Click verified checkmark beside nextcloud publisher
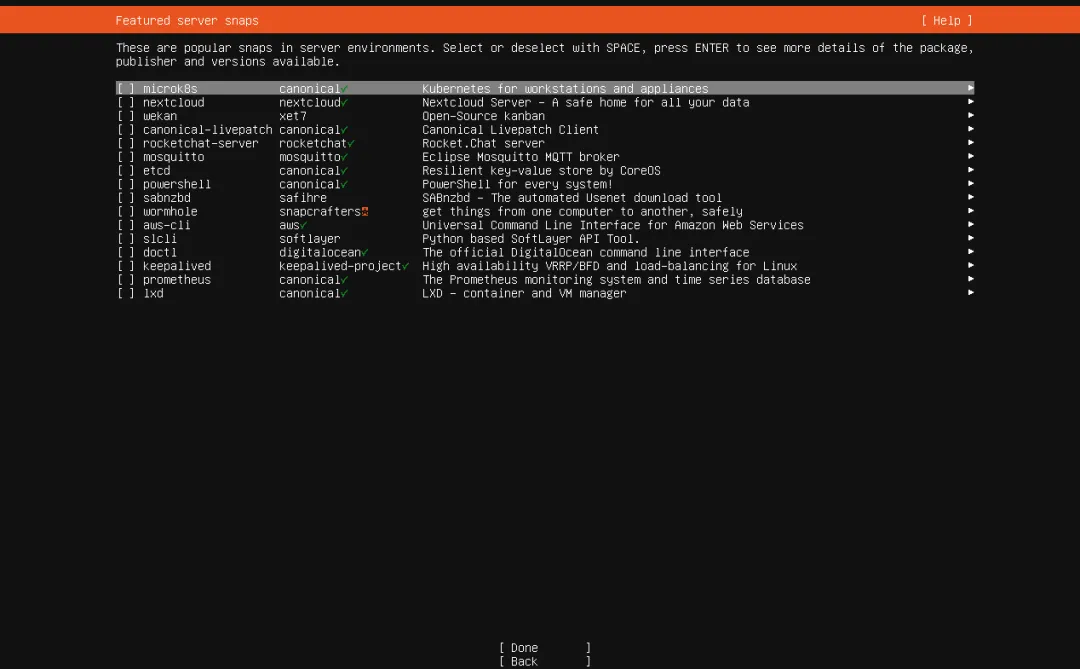The width and height of the screenshot is (1080, 669). [x=344, y=102]
